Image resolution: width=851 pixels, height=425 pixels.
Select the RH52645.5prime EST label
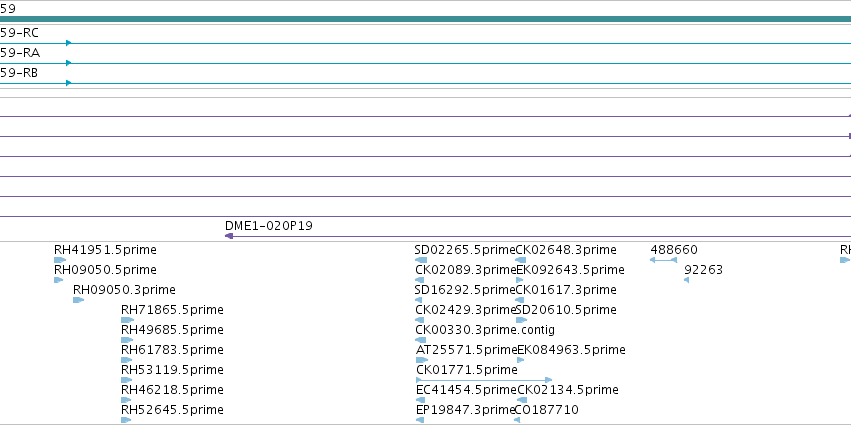[x=172, y=409]
